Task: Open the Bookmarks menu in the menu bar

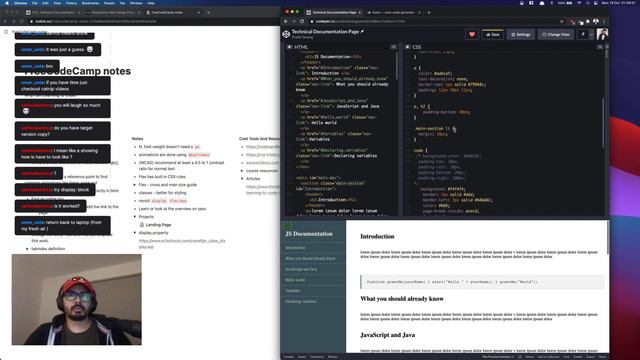Action: 90,3
